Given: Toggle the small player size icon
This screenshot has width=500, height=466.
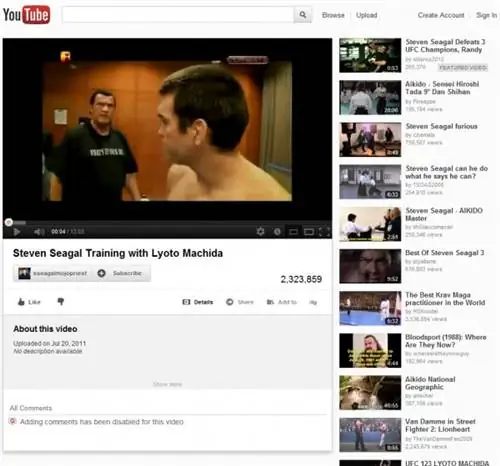Looking at the screenshot, I should tap(293, 231).
